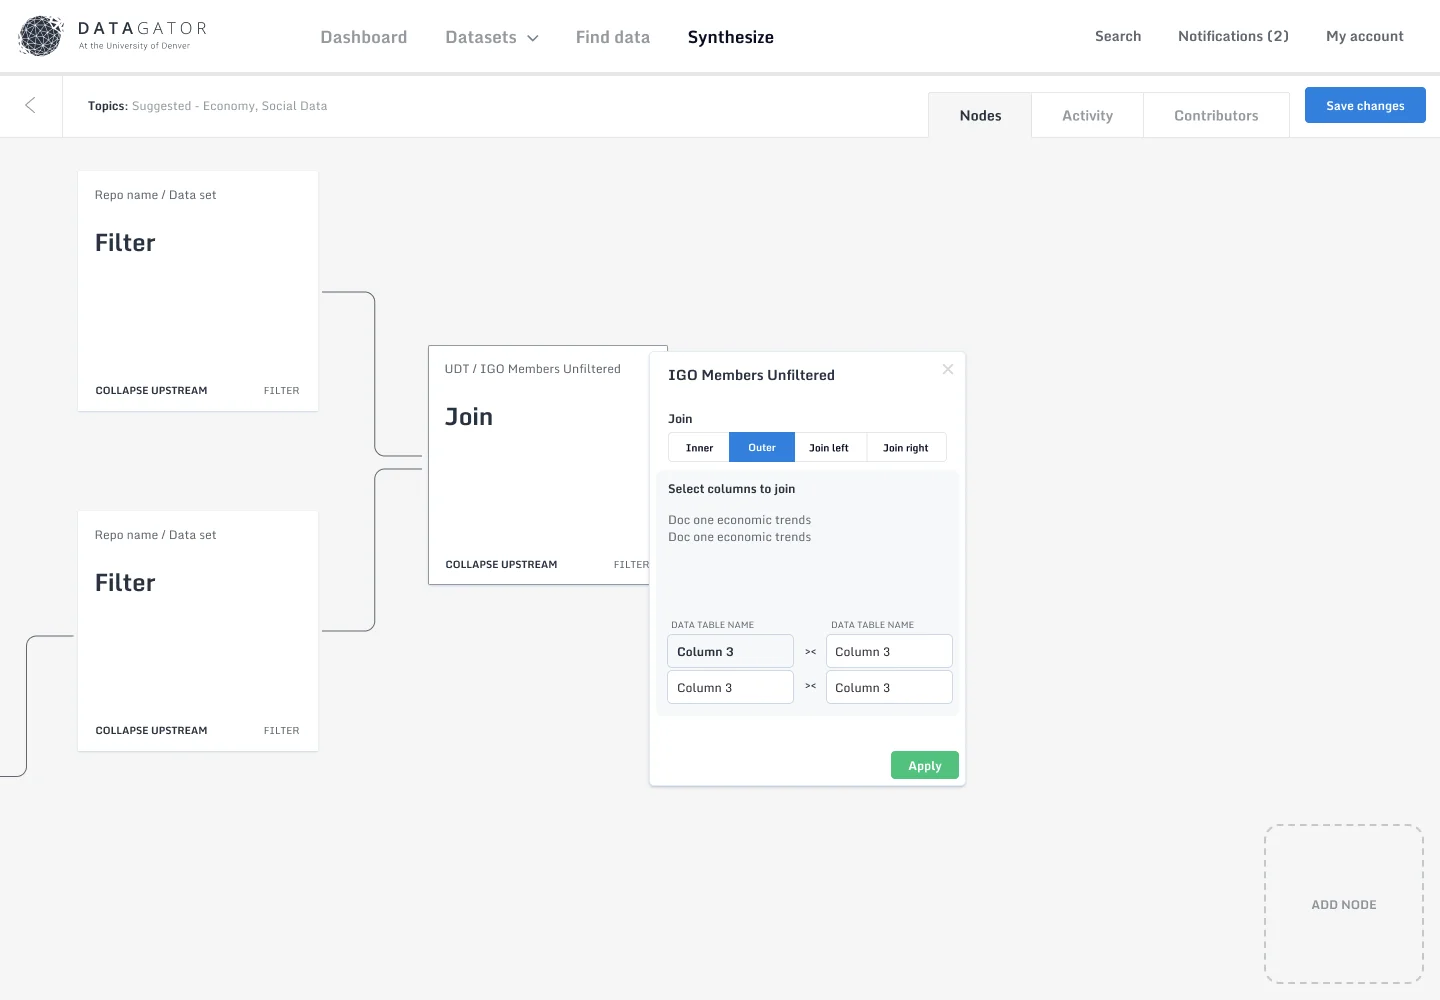Screen dimensions: 1440x1000
Task: Choose the Join right option
Action: click(x=905, y=448)
